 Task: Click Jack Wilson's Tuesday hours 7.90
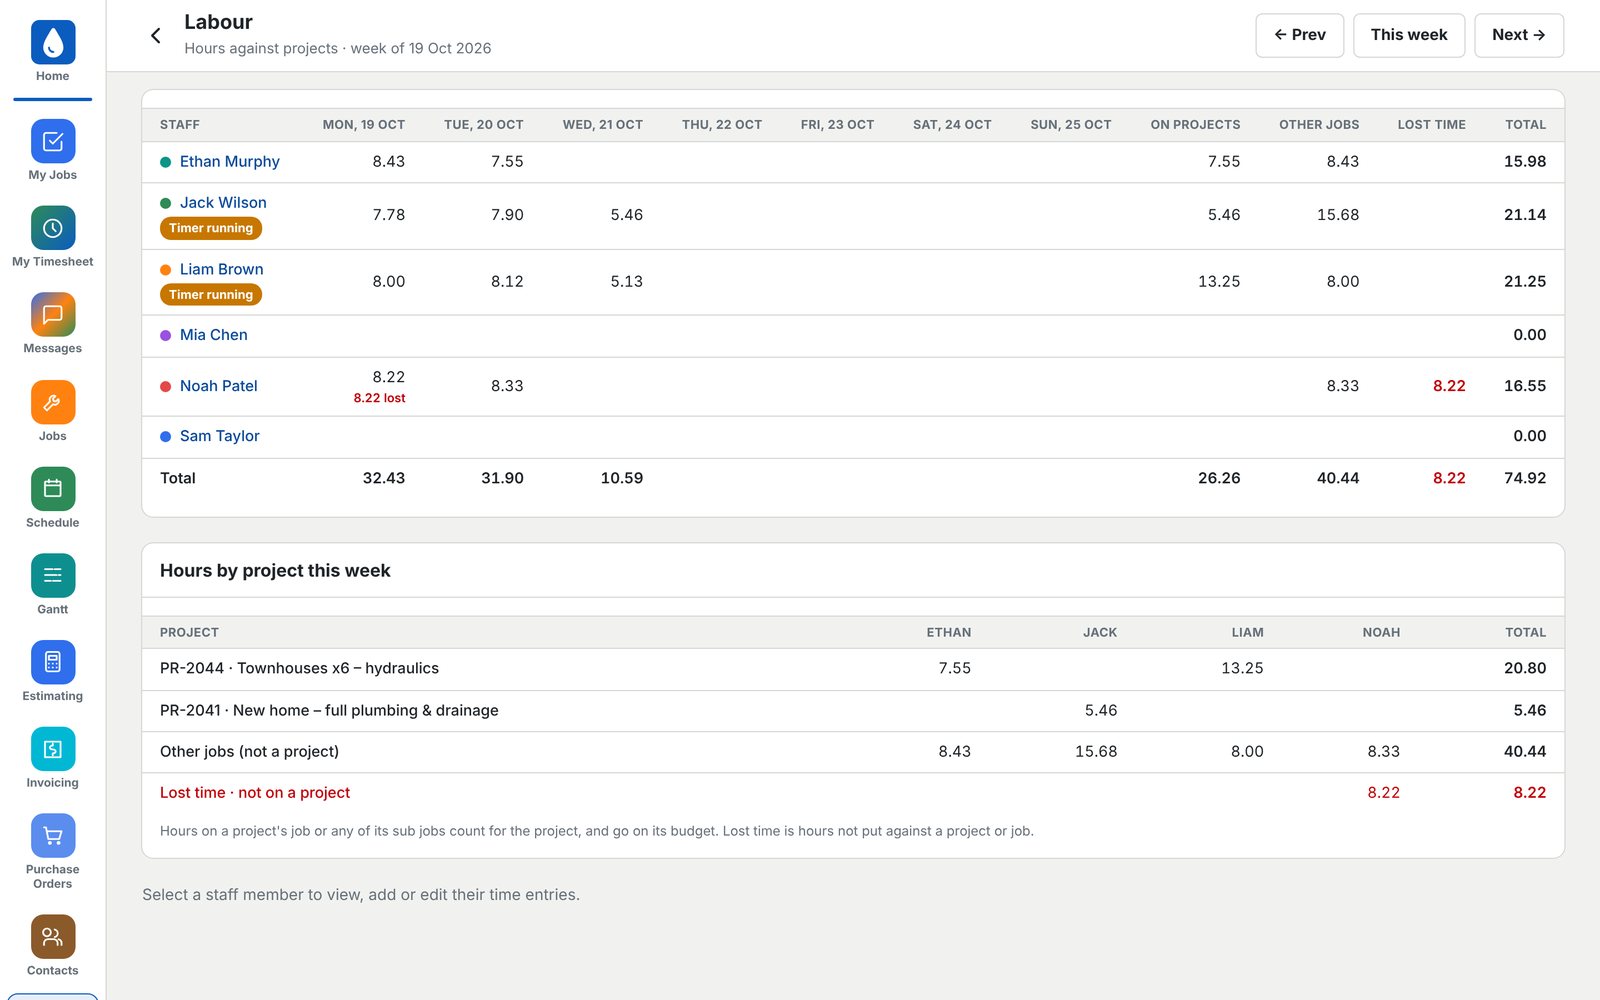(507, 215)
